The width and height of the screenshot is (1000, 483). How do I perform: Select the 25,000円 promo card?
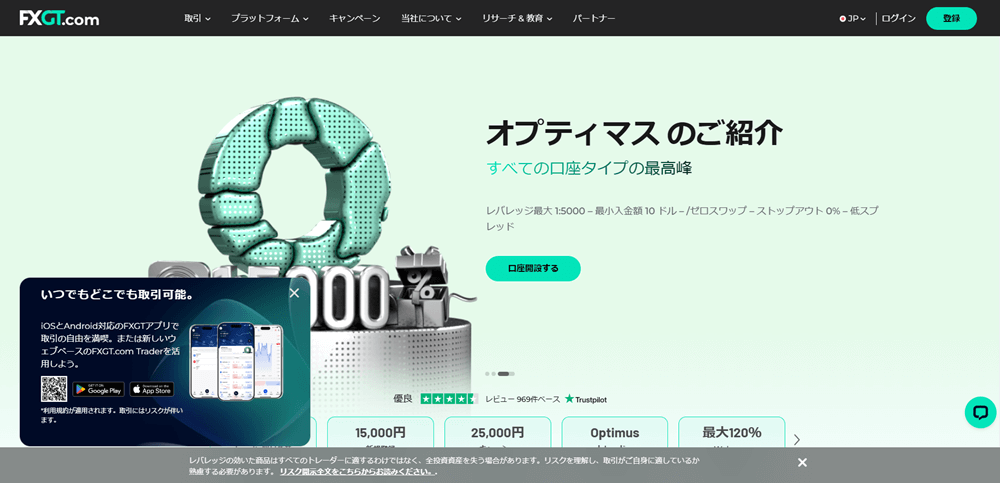click(497, 433)
